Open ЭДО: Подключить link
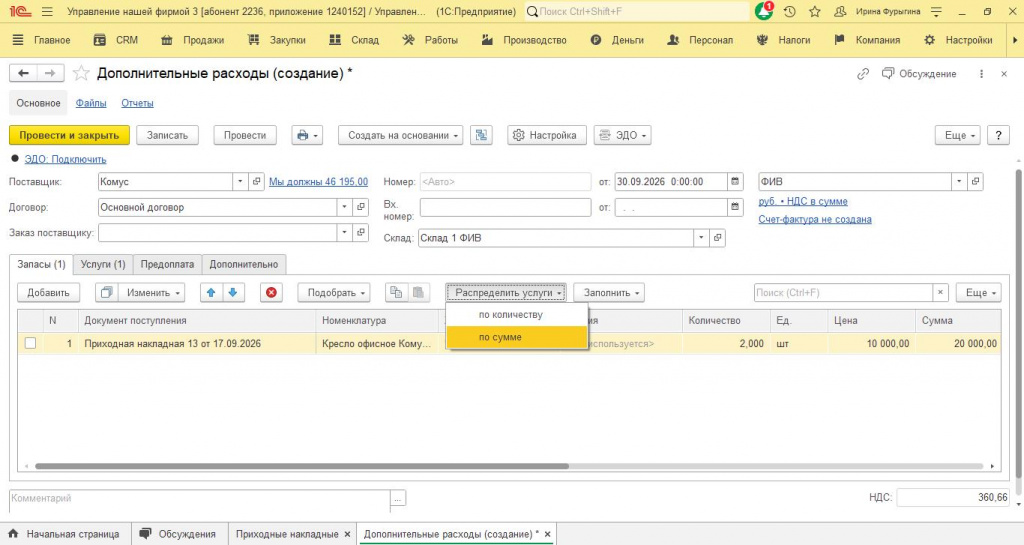 pyautogui.click(x=65, y=159)
